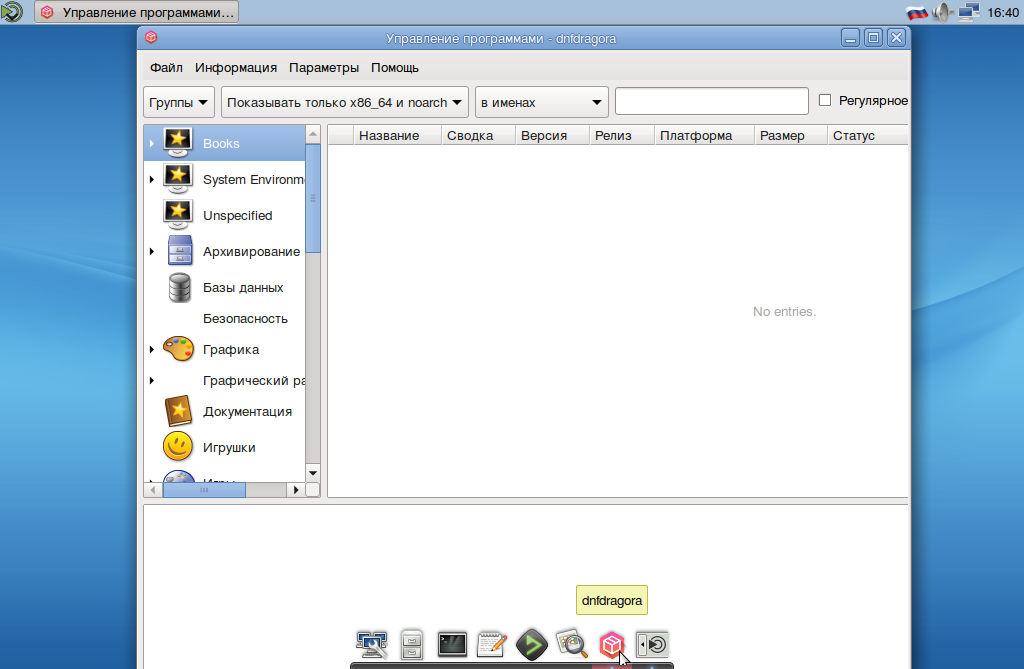Open the Группы view dropdown
The width and height of the screenshot is (1024, 669).
click(x=178, y=103)
